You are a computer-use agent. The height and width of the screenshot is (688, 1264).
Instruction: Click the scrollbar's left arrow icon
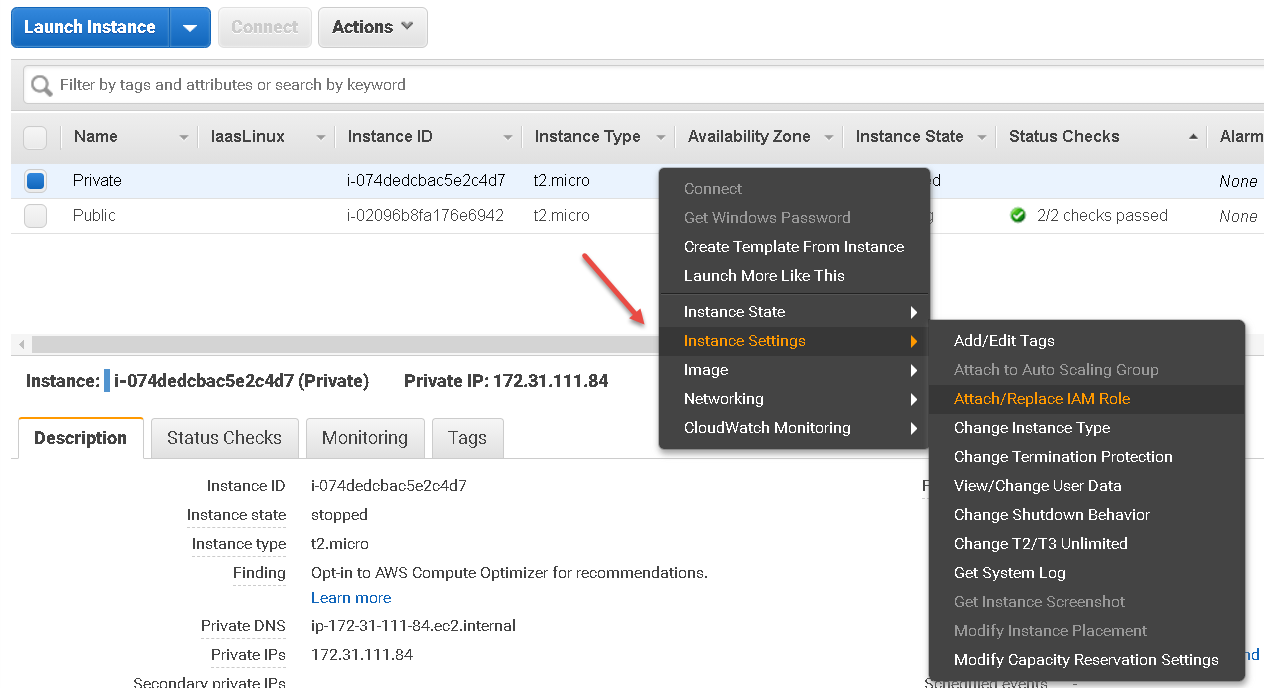click(21, 343)
